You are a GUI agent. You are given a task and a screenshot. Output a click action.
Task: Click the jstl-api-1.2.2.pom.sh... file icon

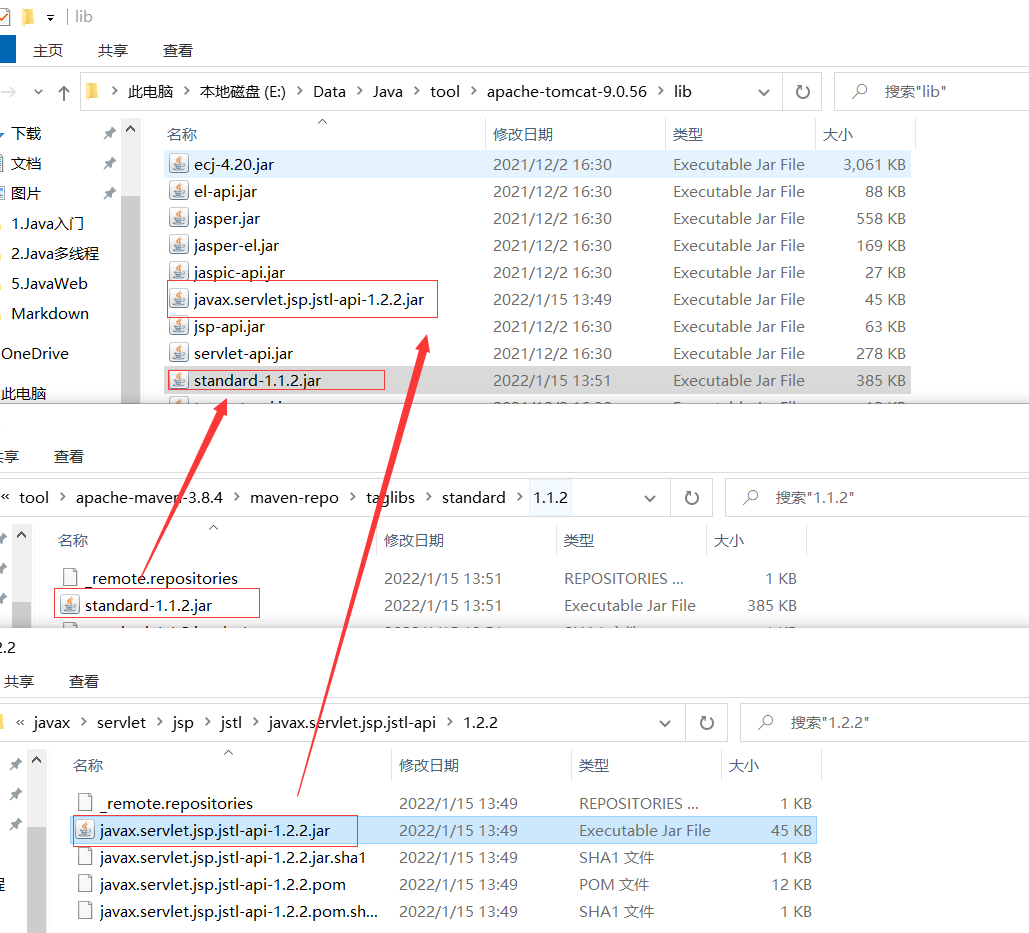(x=85, y=910)
